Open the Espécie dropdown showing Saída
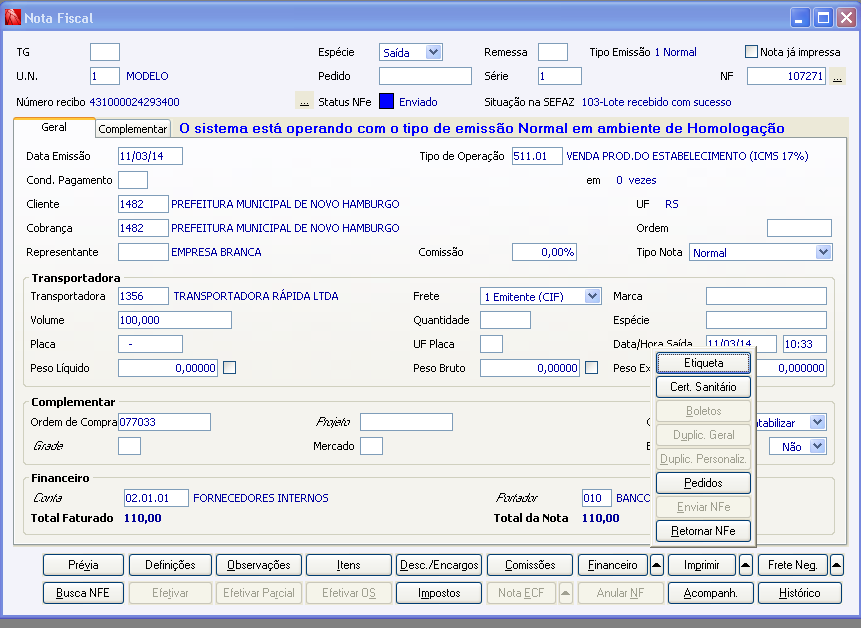The image size is (861, 628). point(433,52)
